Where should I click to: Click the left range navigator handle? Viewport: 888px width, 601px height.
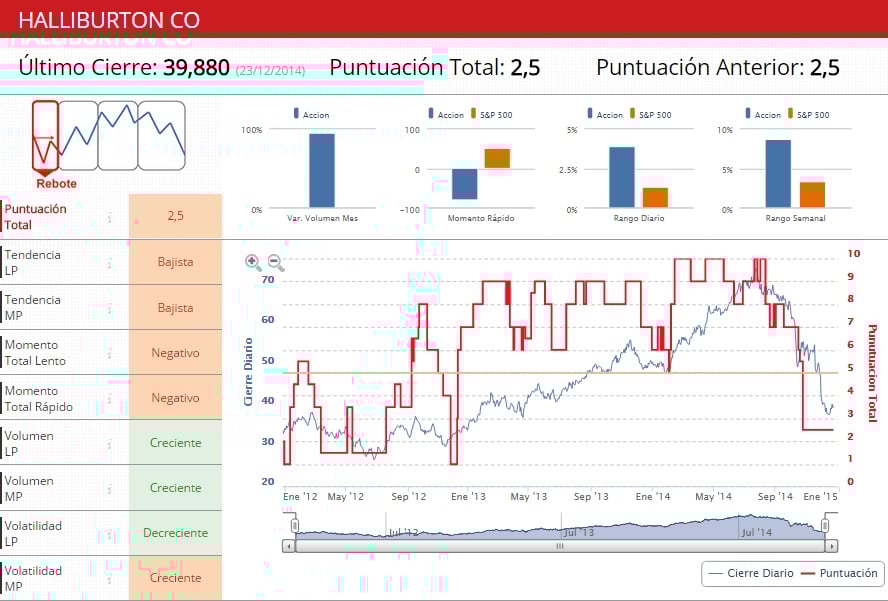coord(295,526)
